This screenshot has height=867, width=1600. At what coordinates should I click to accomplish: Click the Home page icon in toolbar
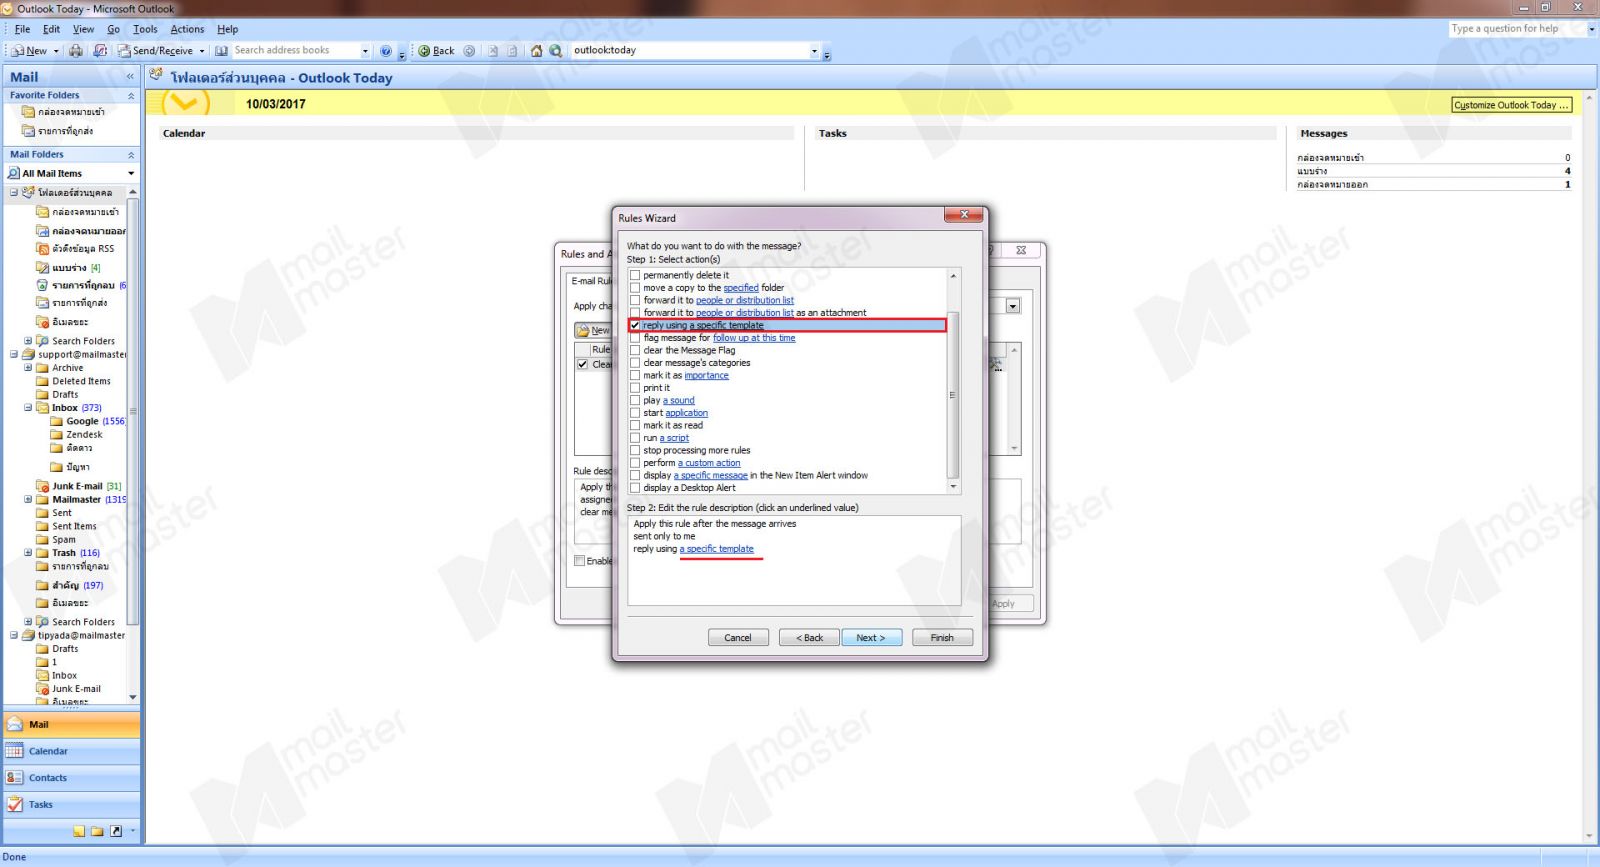537,50
